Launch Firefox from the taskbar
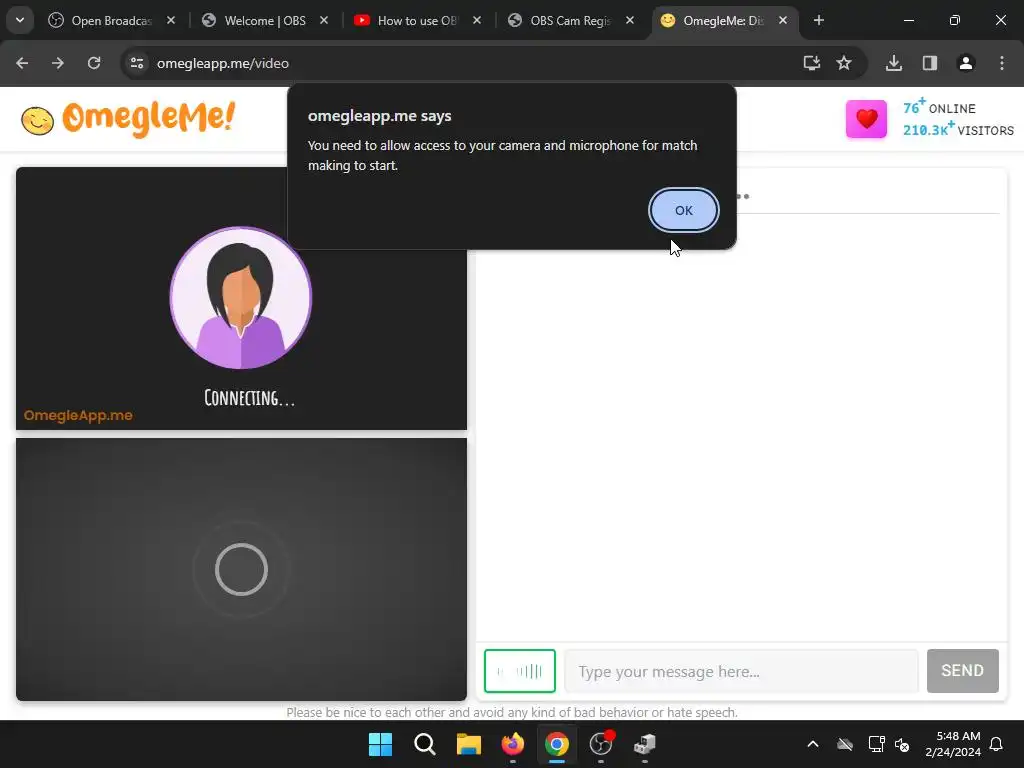 tap(513, 744)
